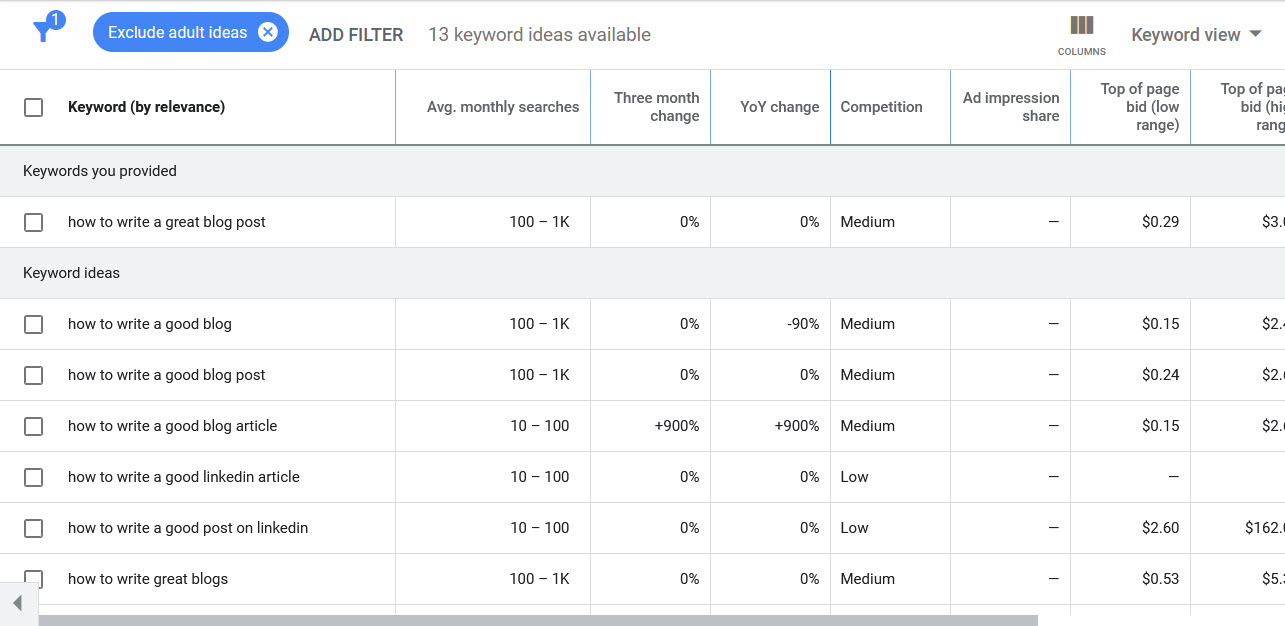The height and width of the screenshot is (626, 1285).
Task: Select checkbox for how to write great blogs
Action: (x=33, y=579)
